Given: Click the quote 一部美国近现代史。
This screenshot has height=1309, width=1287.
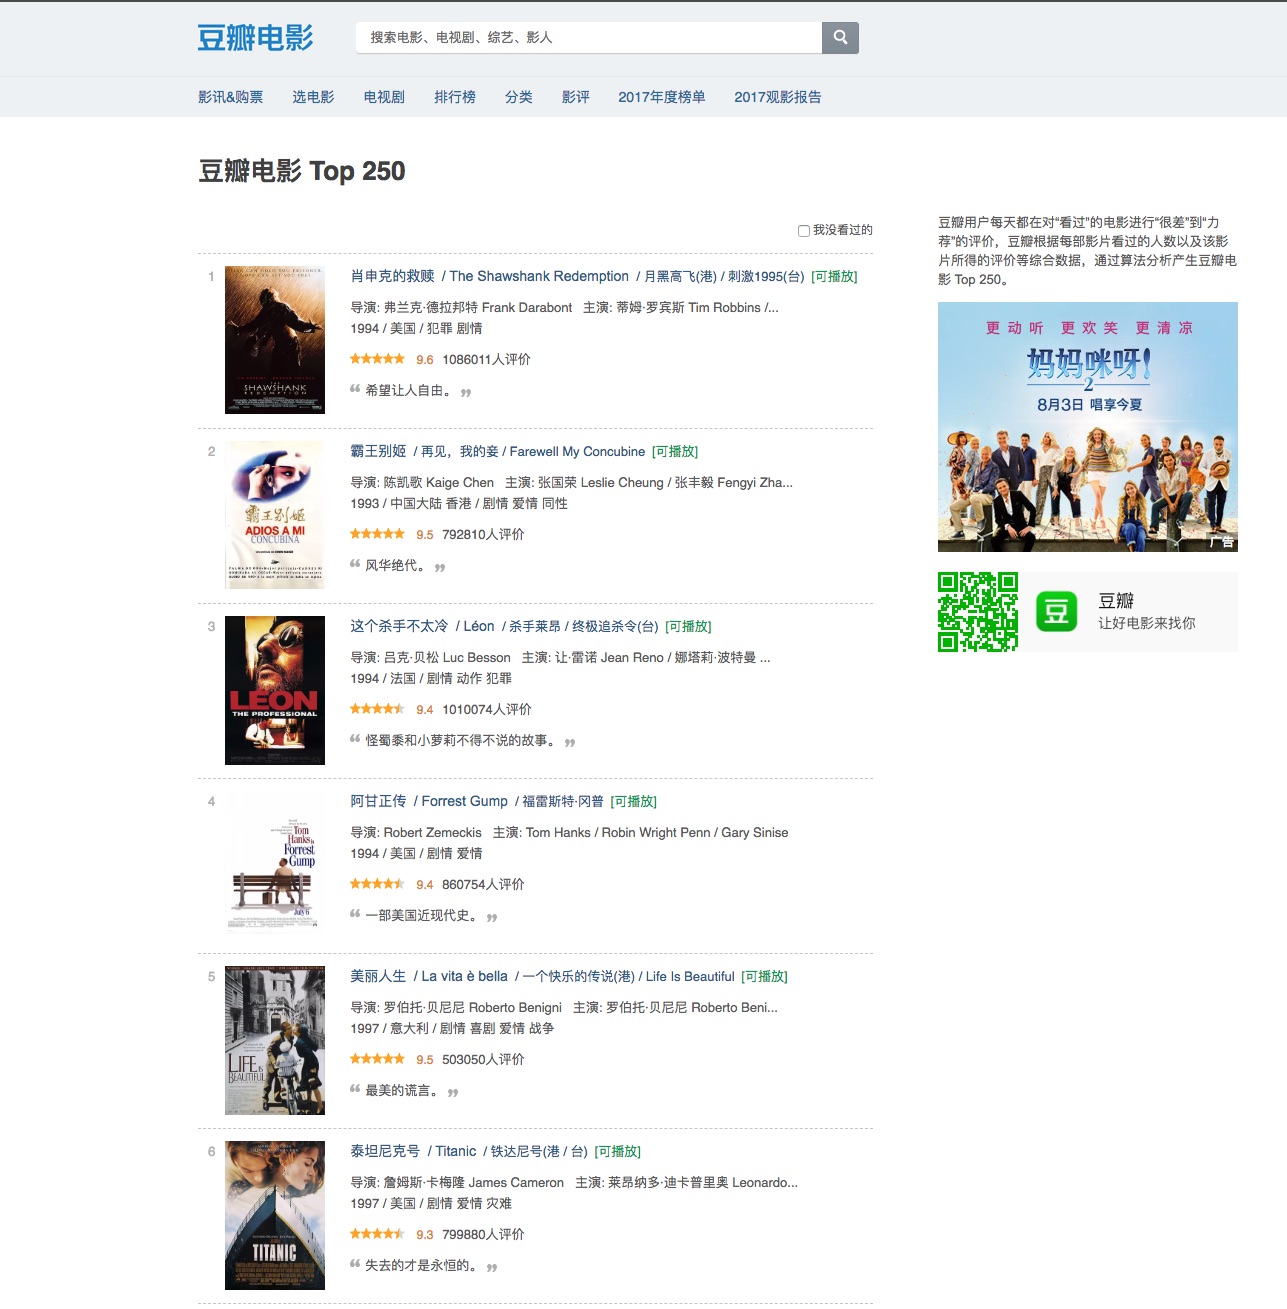Looking at the screenshot, I should [x=424, y=915].
